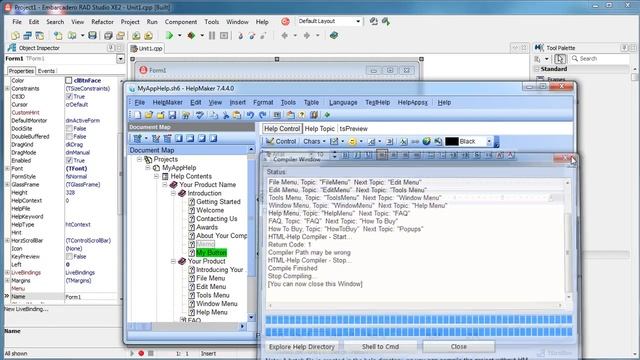Open the Language menu in HelpMaker

point(343,102)
